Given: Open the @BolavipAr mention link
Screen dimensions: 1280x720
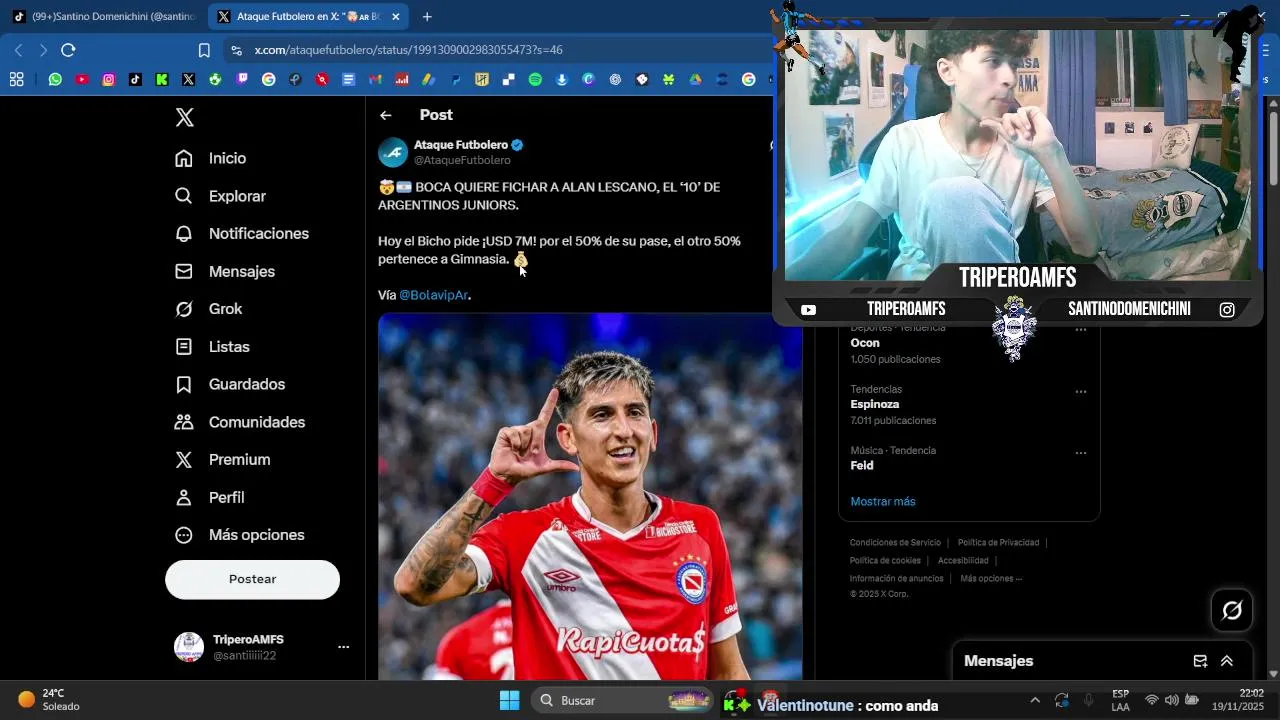Looking at the screenshot, I should pyautogui.click(x=433, y=295).
